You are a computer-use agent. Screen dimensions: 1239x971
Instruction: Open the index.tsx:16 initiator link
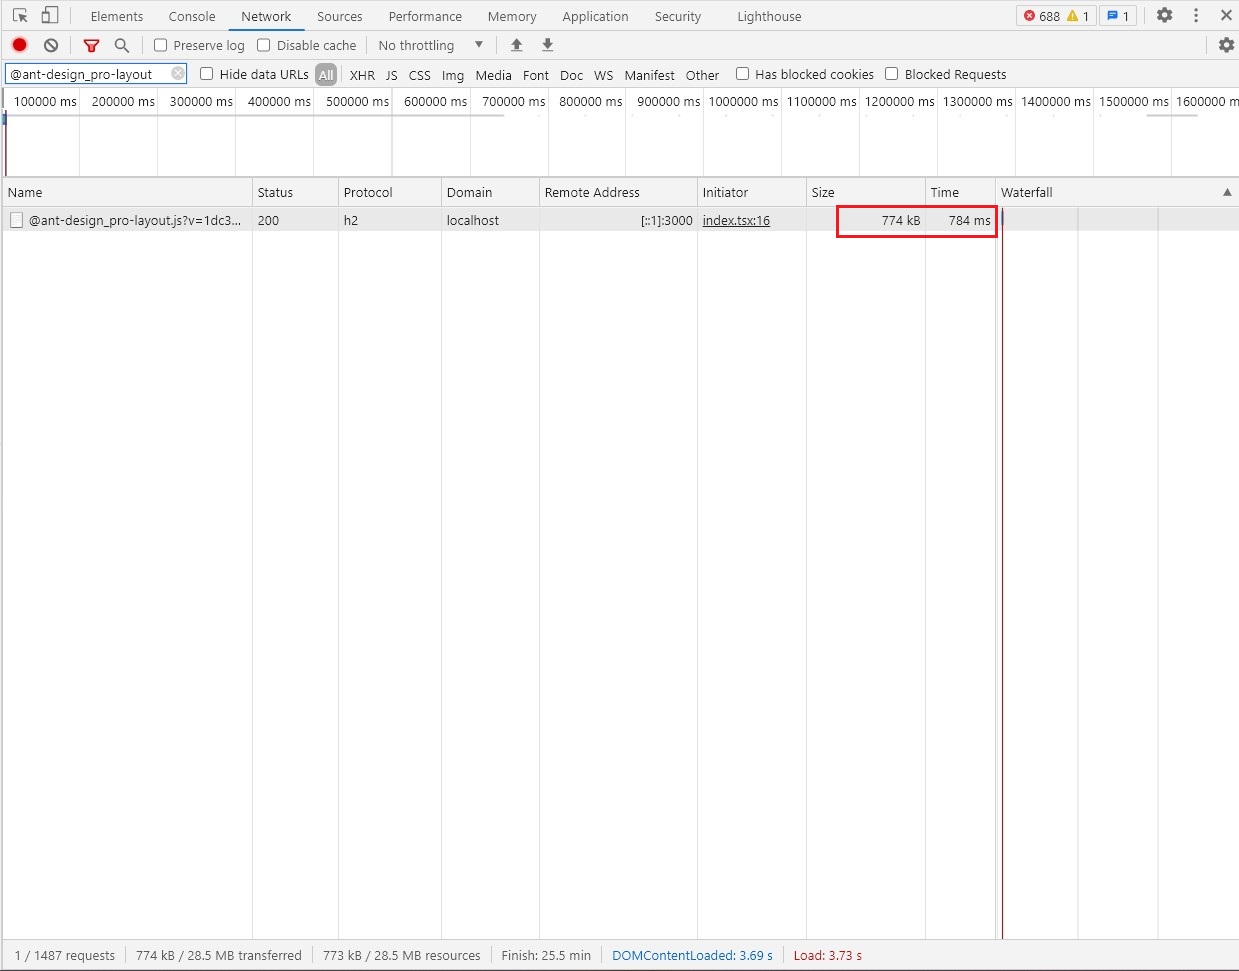click(x=736, y=220)
